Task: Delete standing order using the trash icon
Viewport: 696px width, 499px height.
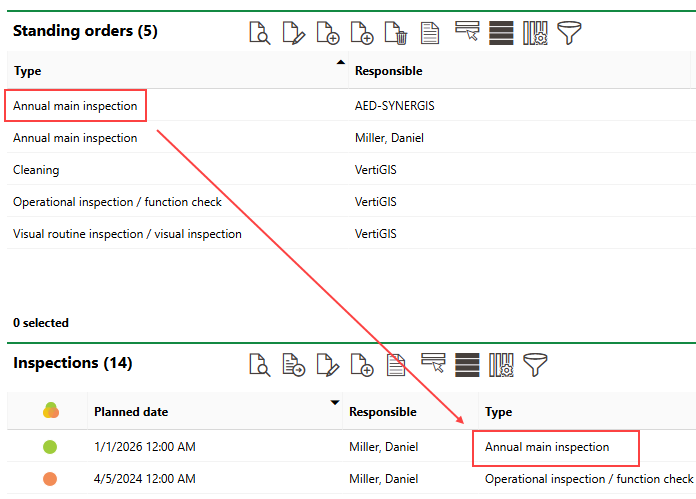Action: click(x=396, y=33)
